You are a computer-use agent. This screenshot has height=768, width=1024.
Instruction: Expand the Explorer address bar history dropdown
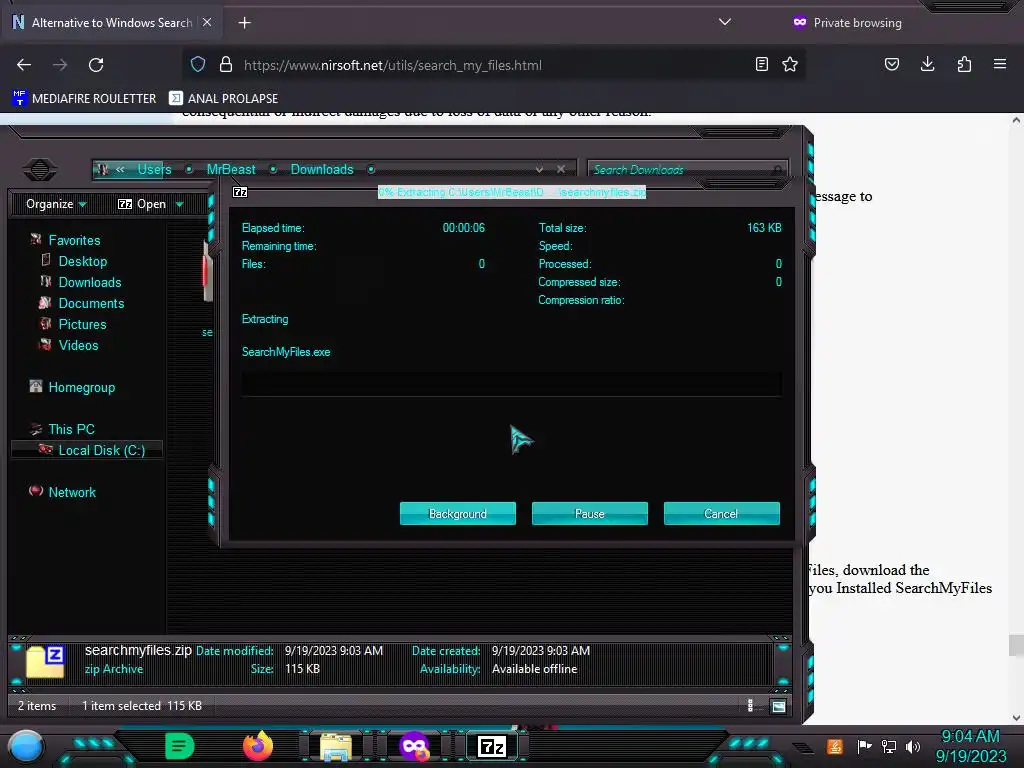pyautogui.click(x=539, y=169)
